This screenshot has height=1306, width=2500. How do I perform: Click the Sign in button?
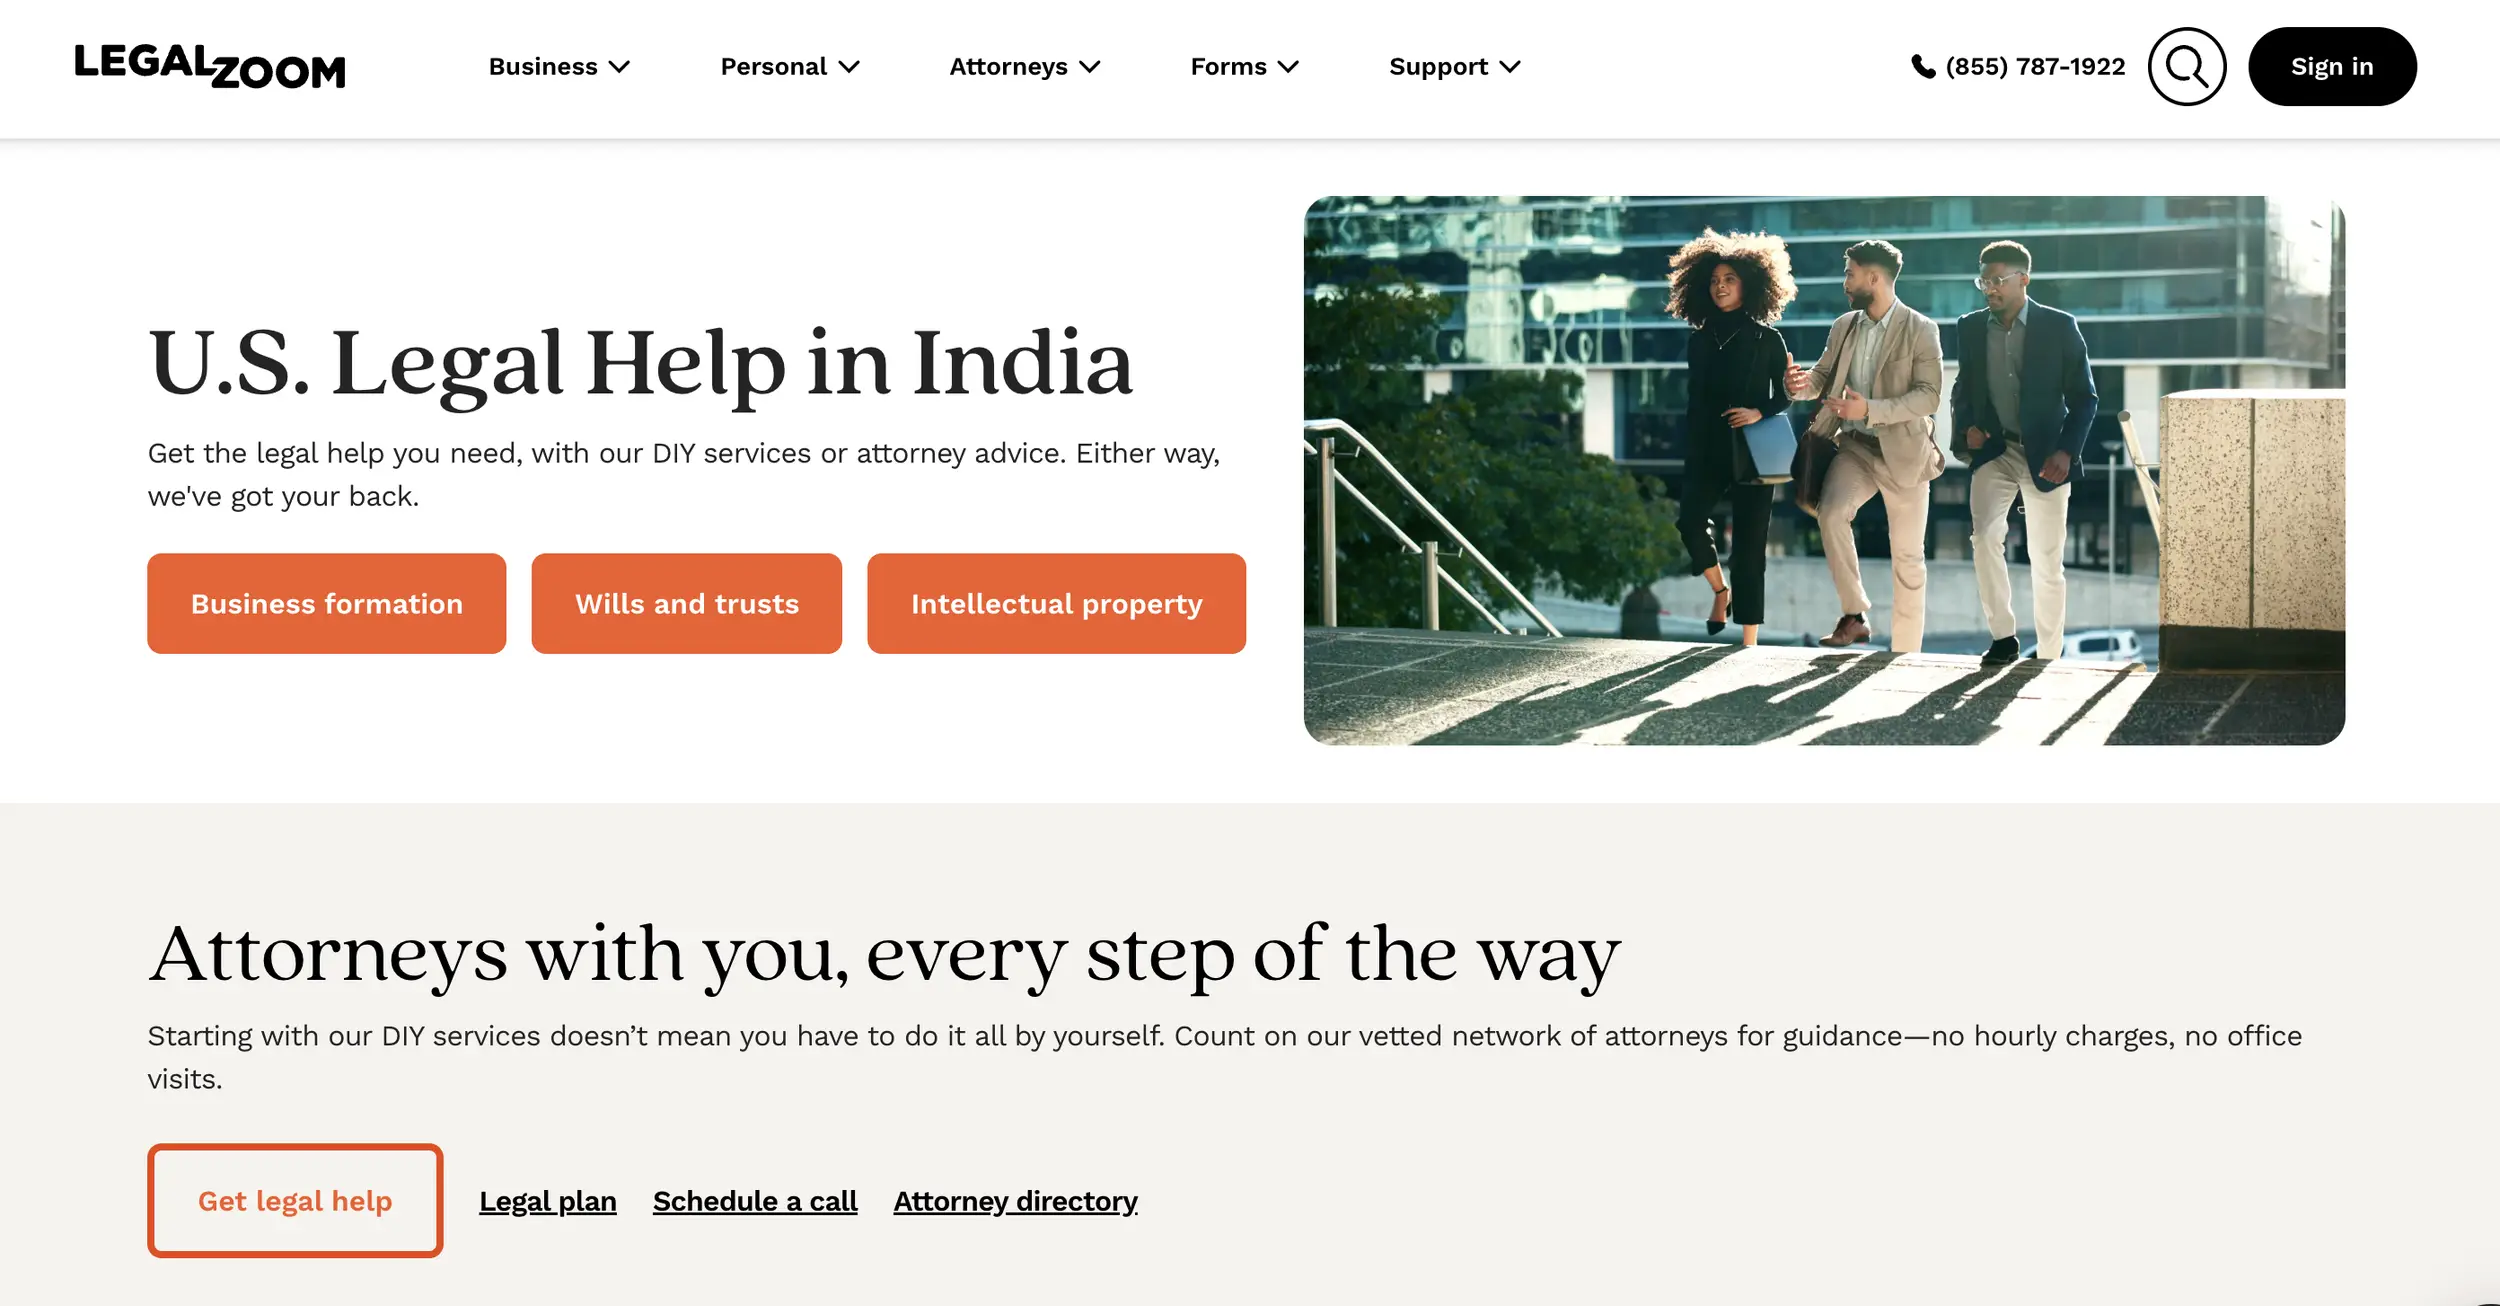tap(2332, 67)
